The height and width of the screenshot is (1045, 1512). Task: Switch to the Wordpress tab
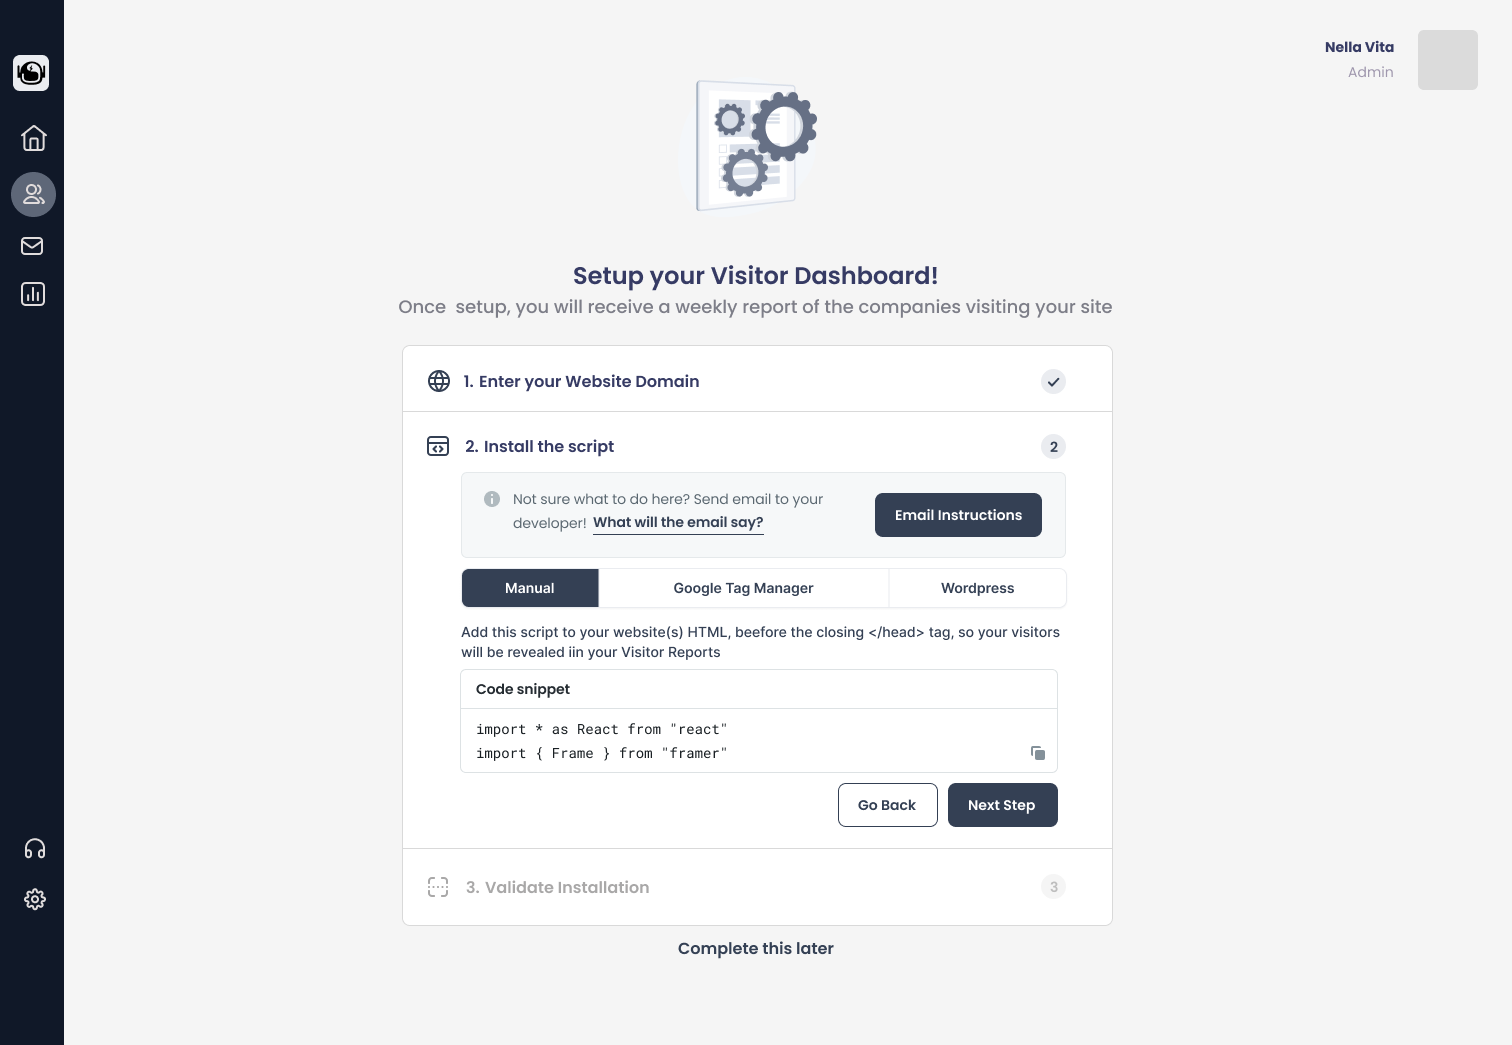pos(977,588)
